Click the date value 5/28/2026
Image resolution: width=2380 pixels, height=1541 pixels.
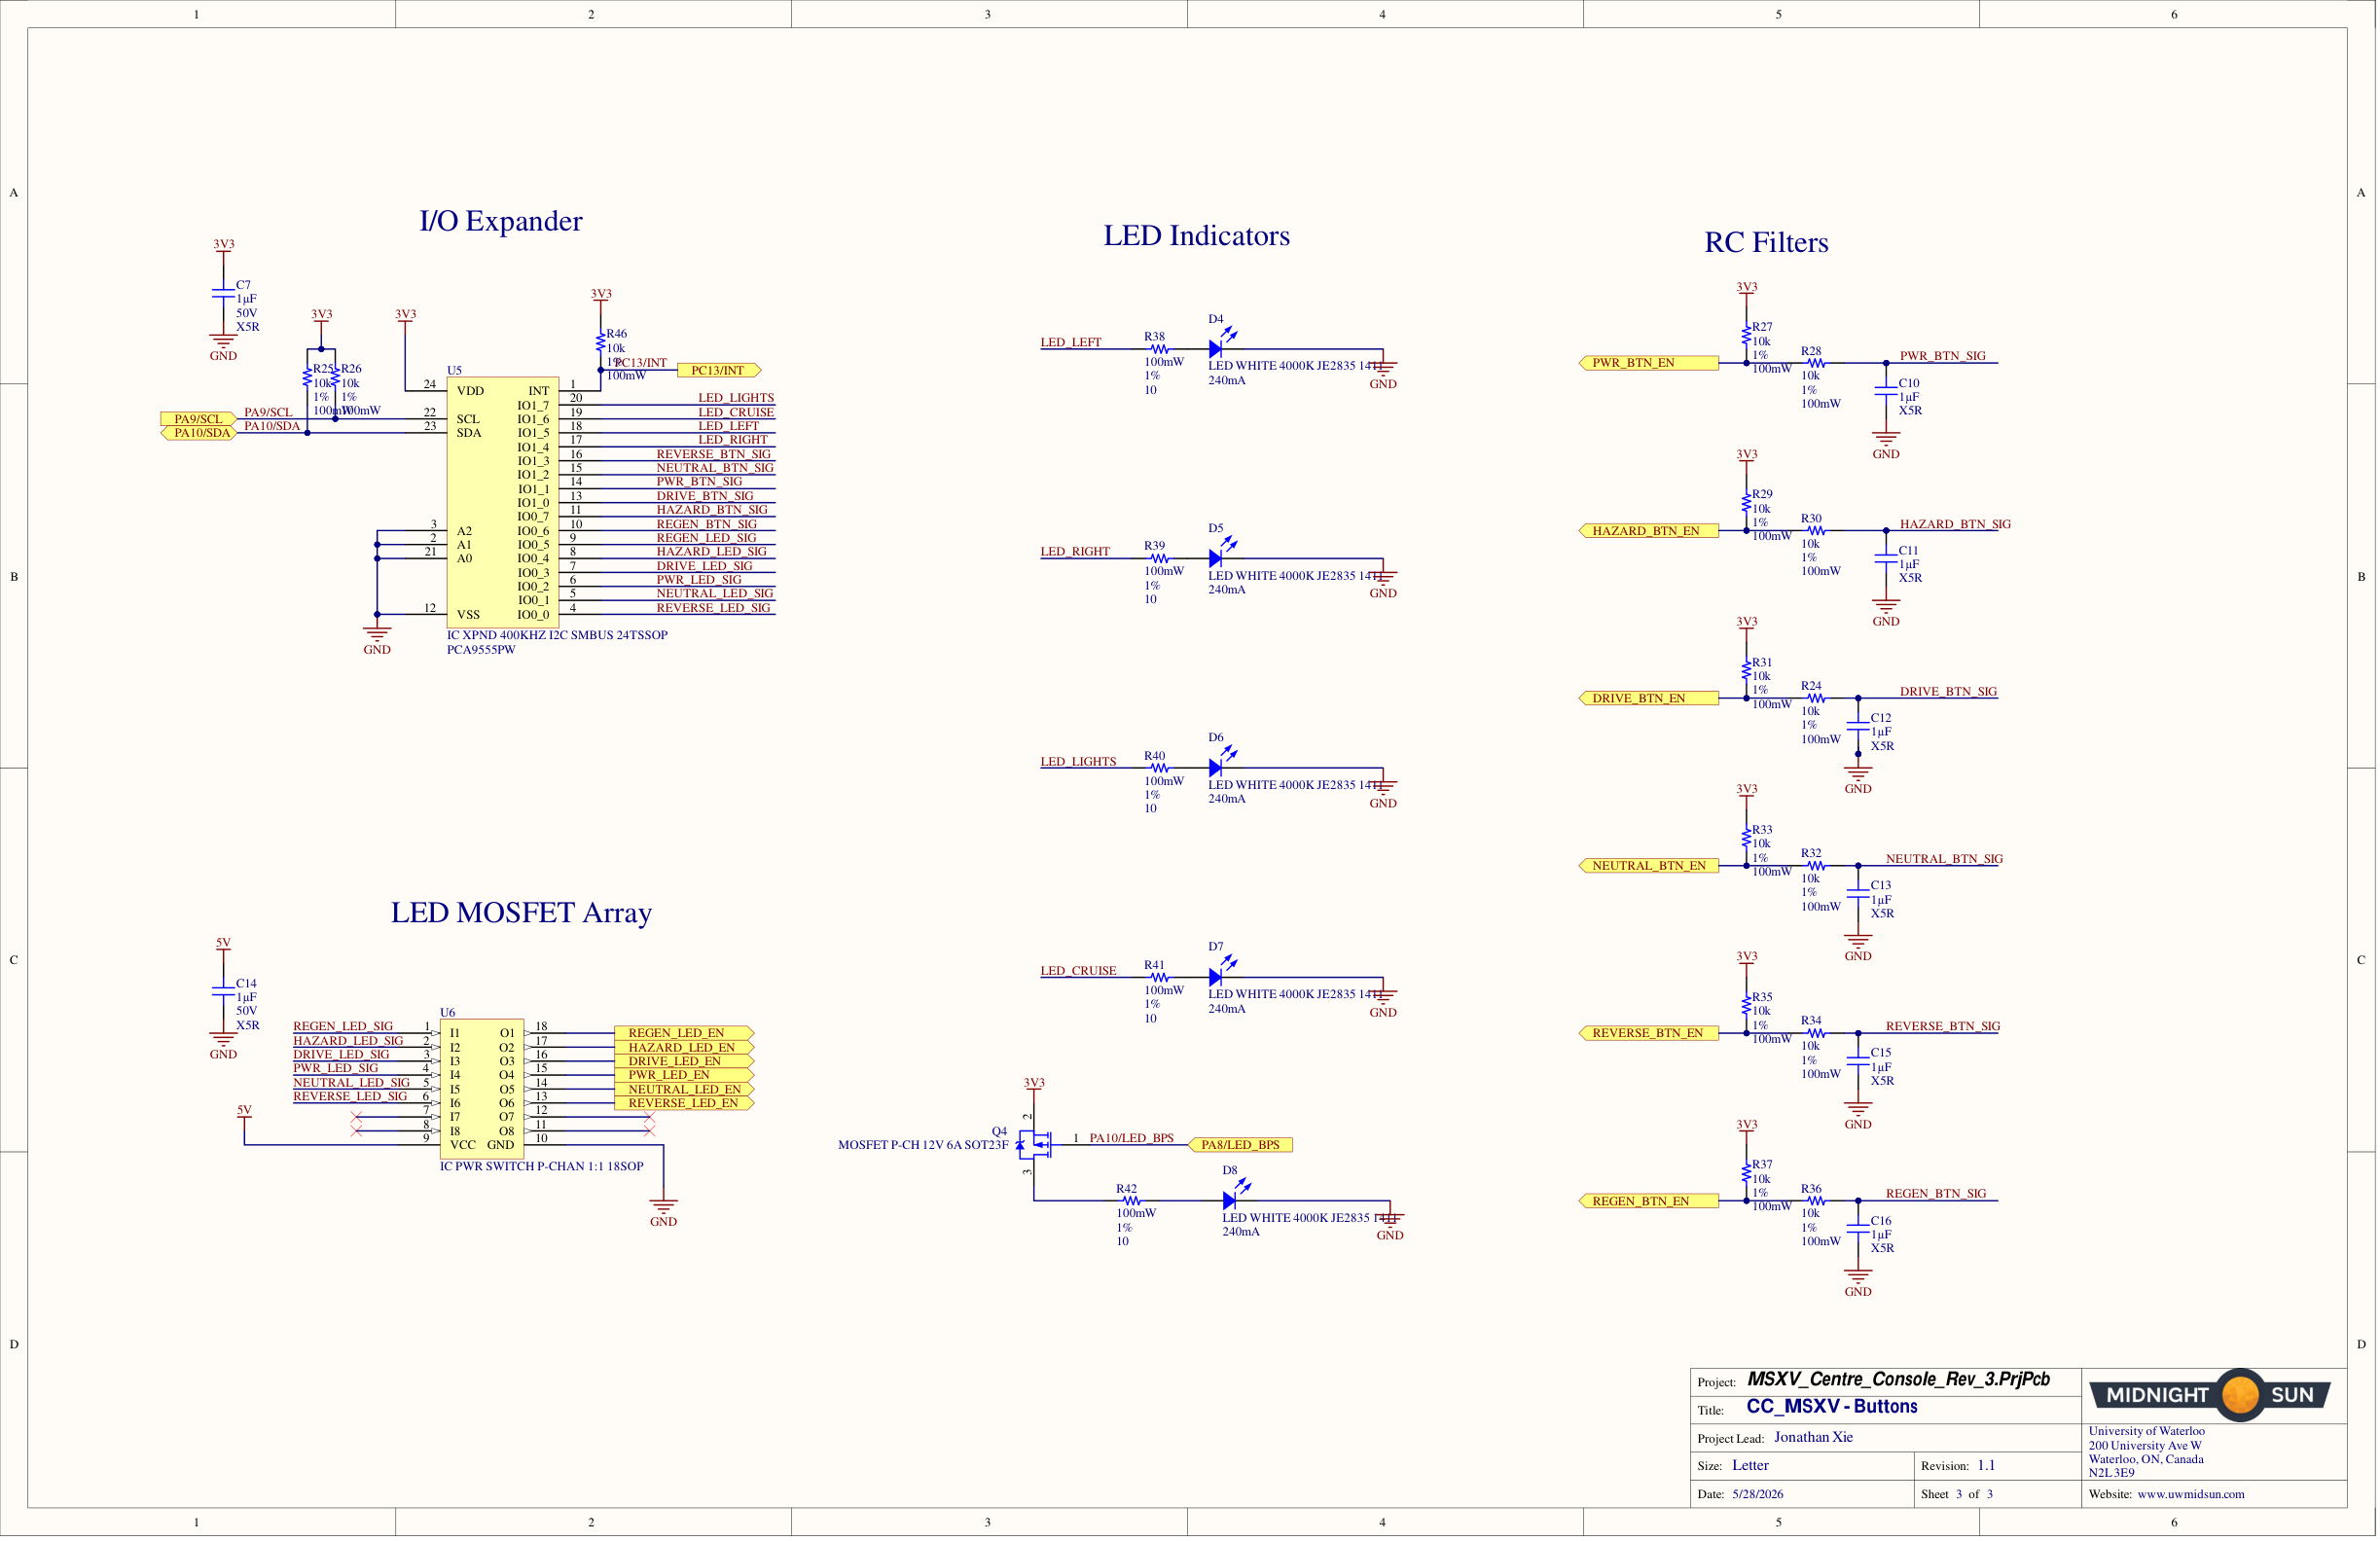(1757, 1494)
